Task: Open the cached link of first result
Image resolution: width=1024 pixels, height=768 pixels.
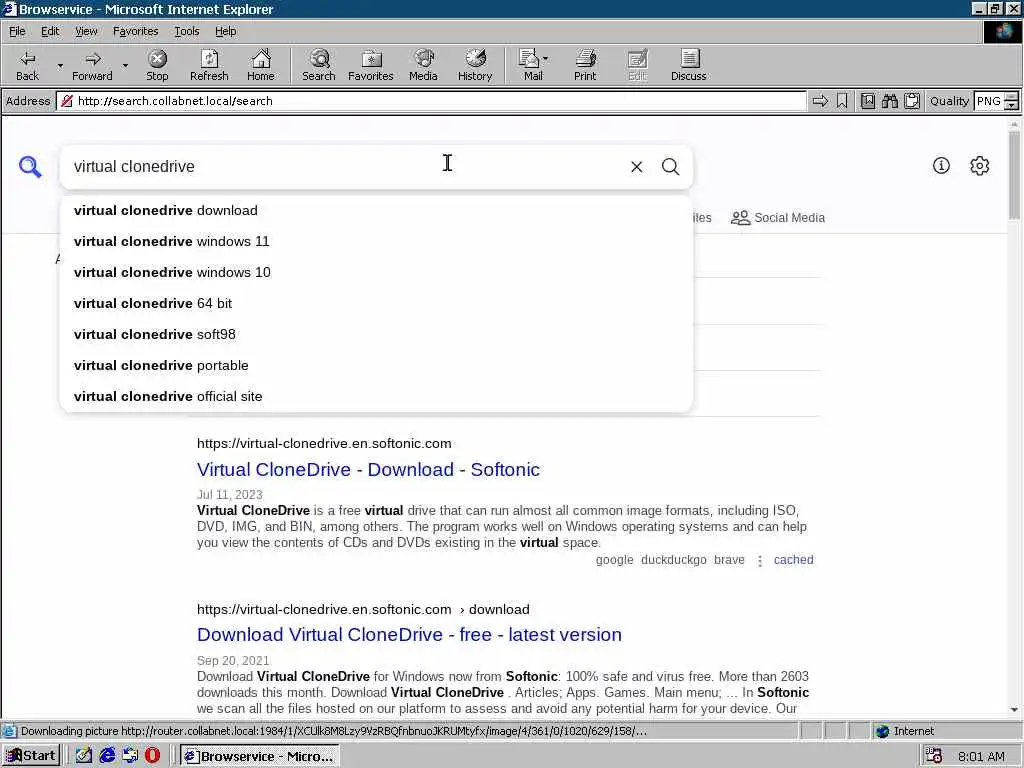Action: [x=793, y=560]
